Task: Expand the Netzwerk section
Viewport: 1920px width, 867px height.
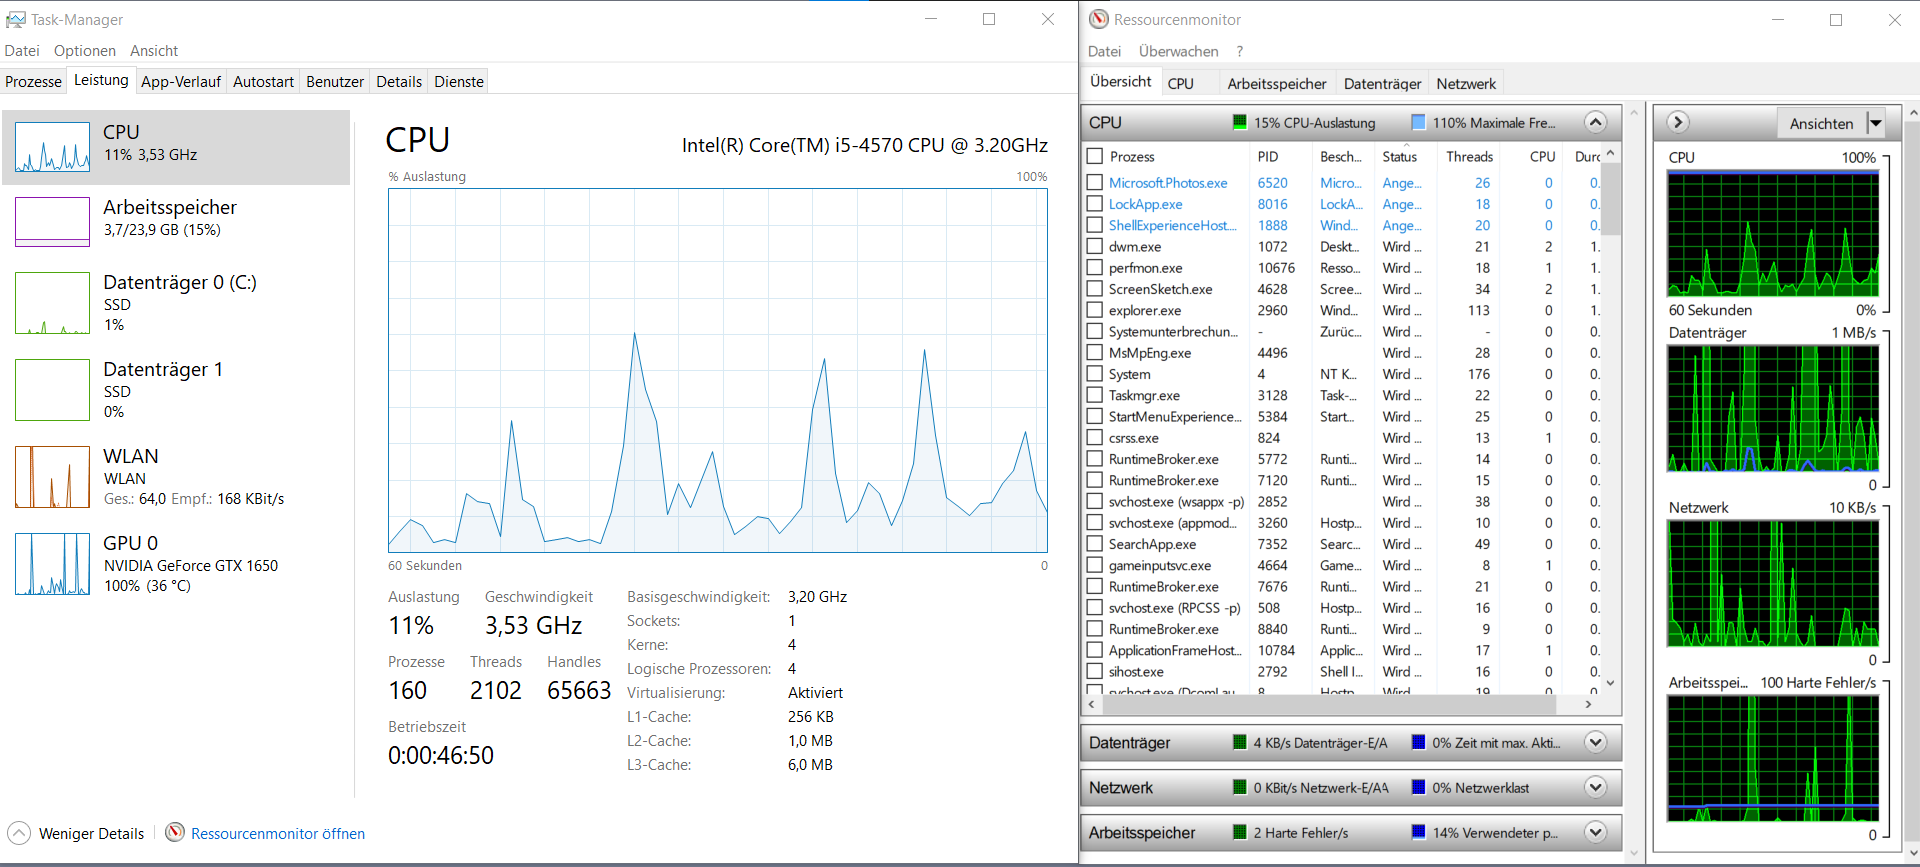Action: pyautogui.click(x=1596, y=787)
